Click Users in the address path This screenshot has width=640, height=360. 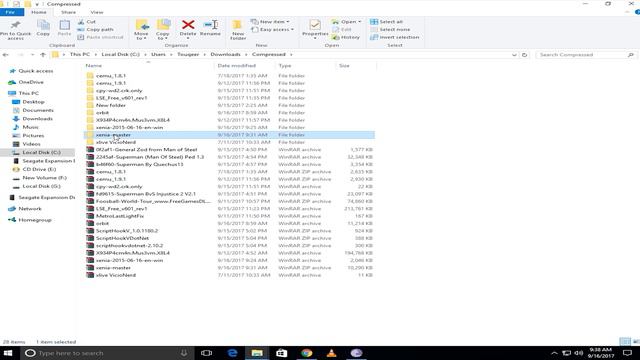(158, 54)
